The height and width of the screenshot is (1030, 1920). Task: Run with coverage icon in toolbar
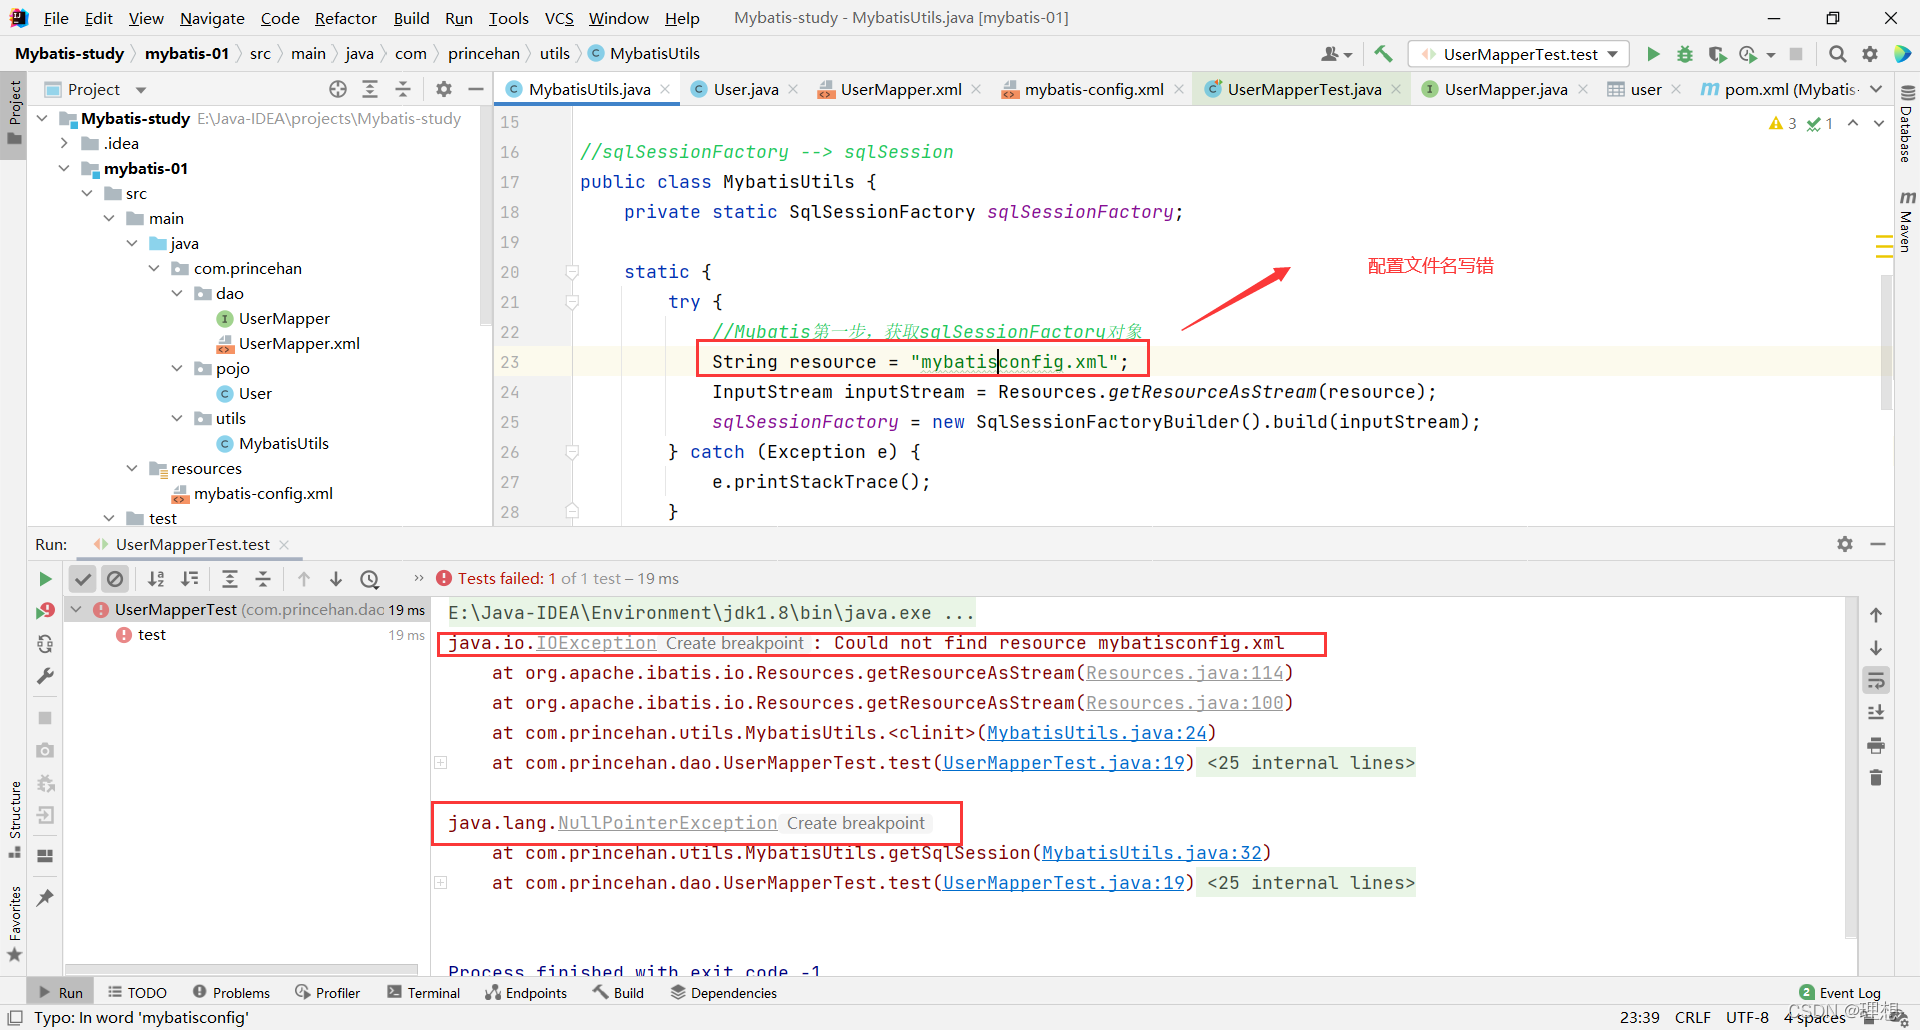(1717, 54)
